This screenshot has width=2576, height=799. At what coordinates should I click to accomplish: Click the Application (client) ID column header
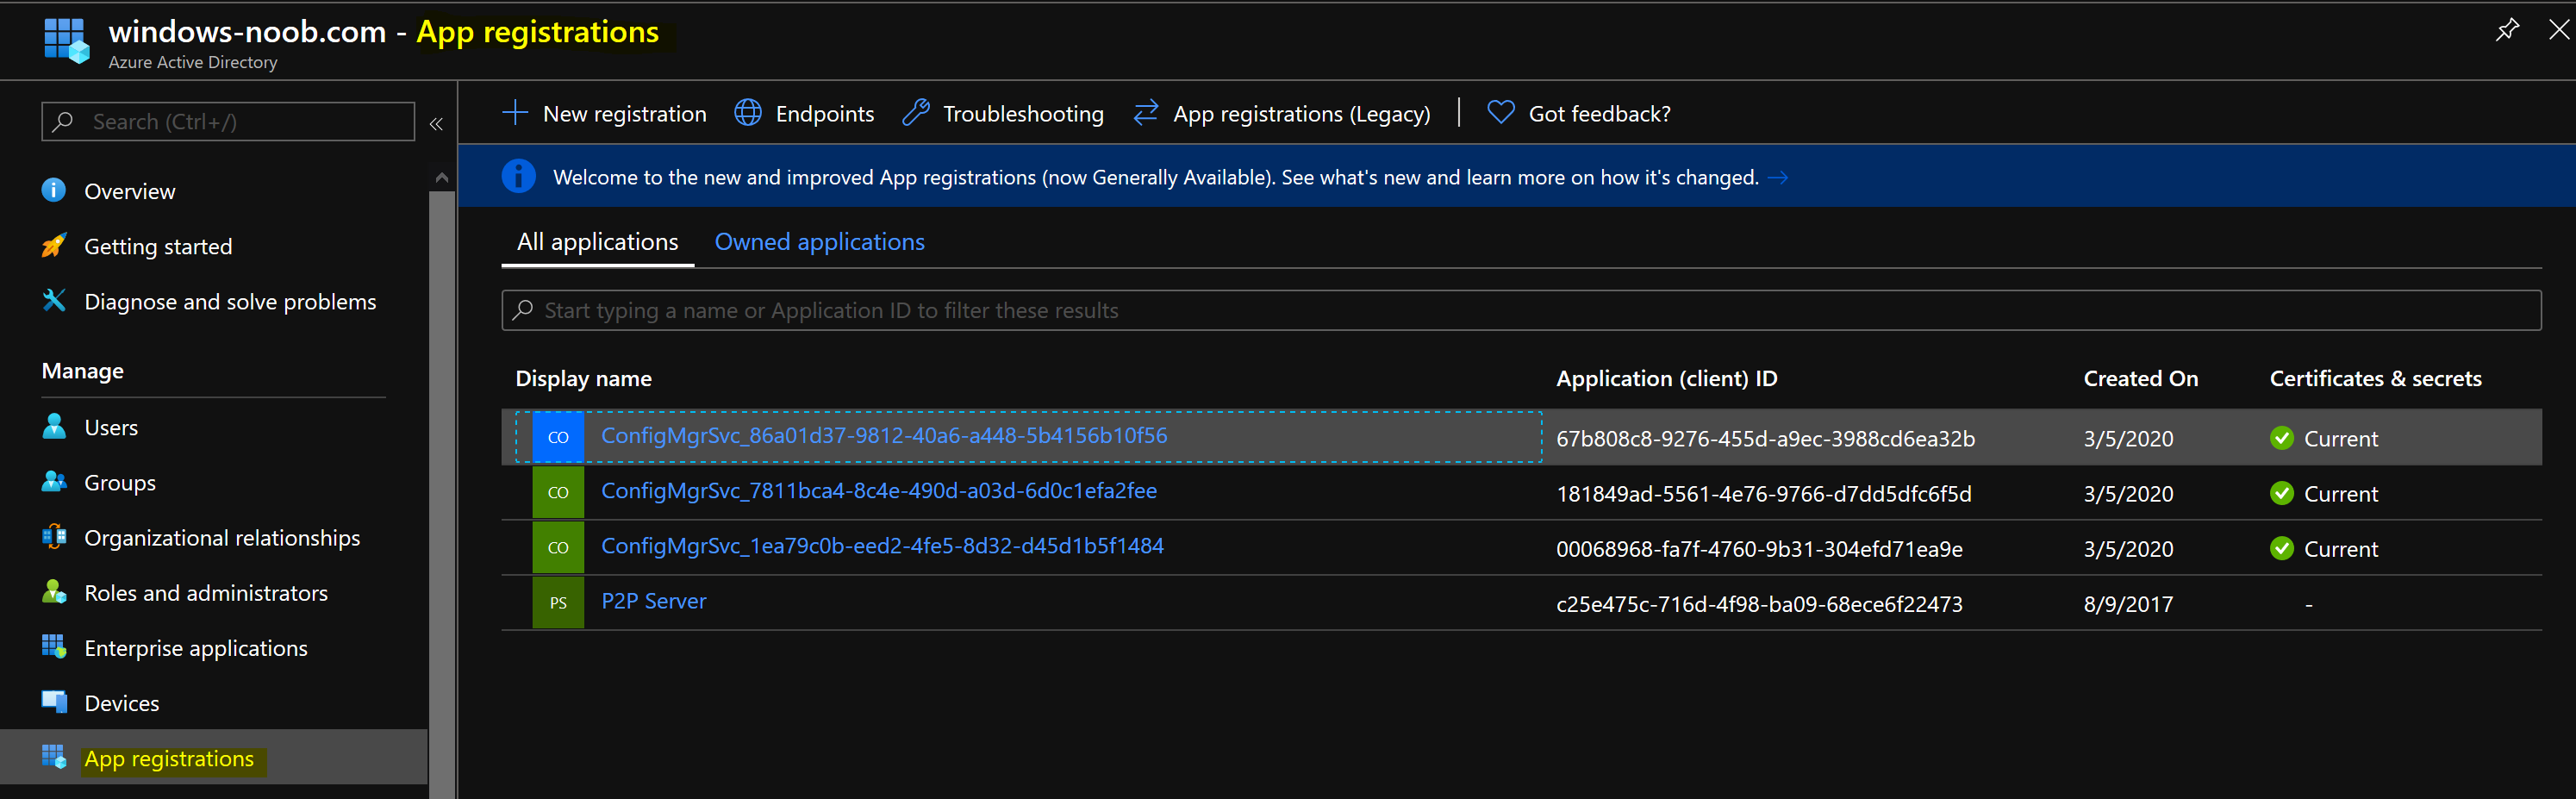1666,379
